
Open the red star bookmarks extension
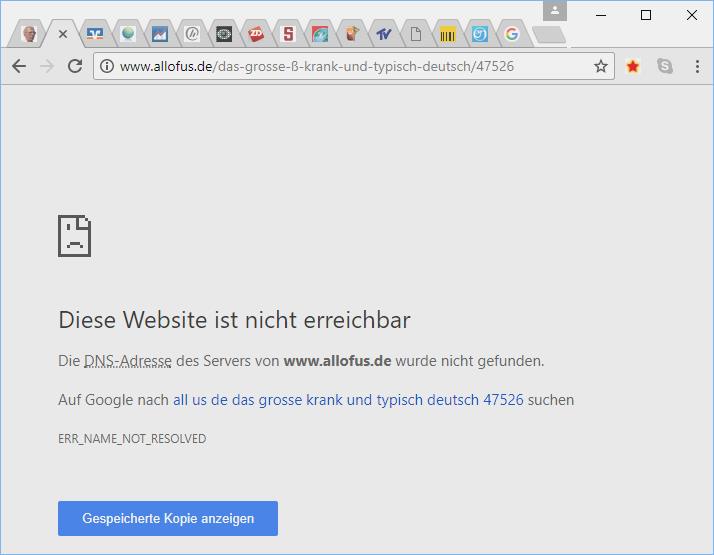point(632,66)
